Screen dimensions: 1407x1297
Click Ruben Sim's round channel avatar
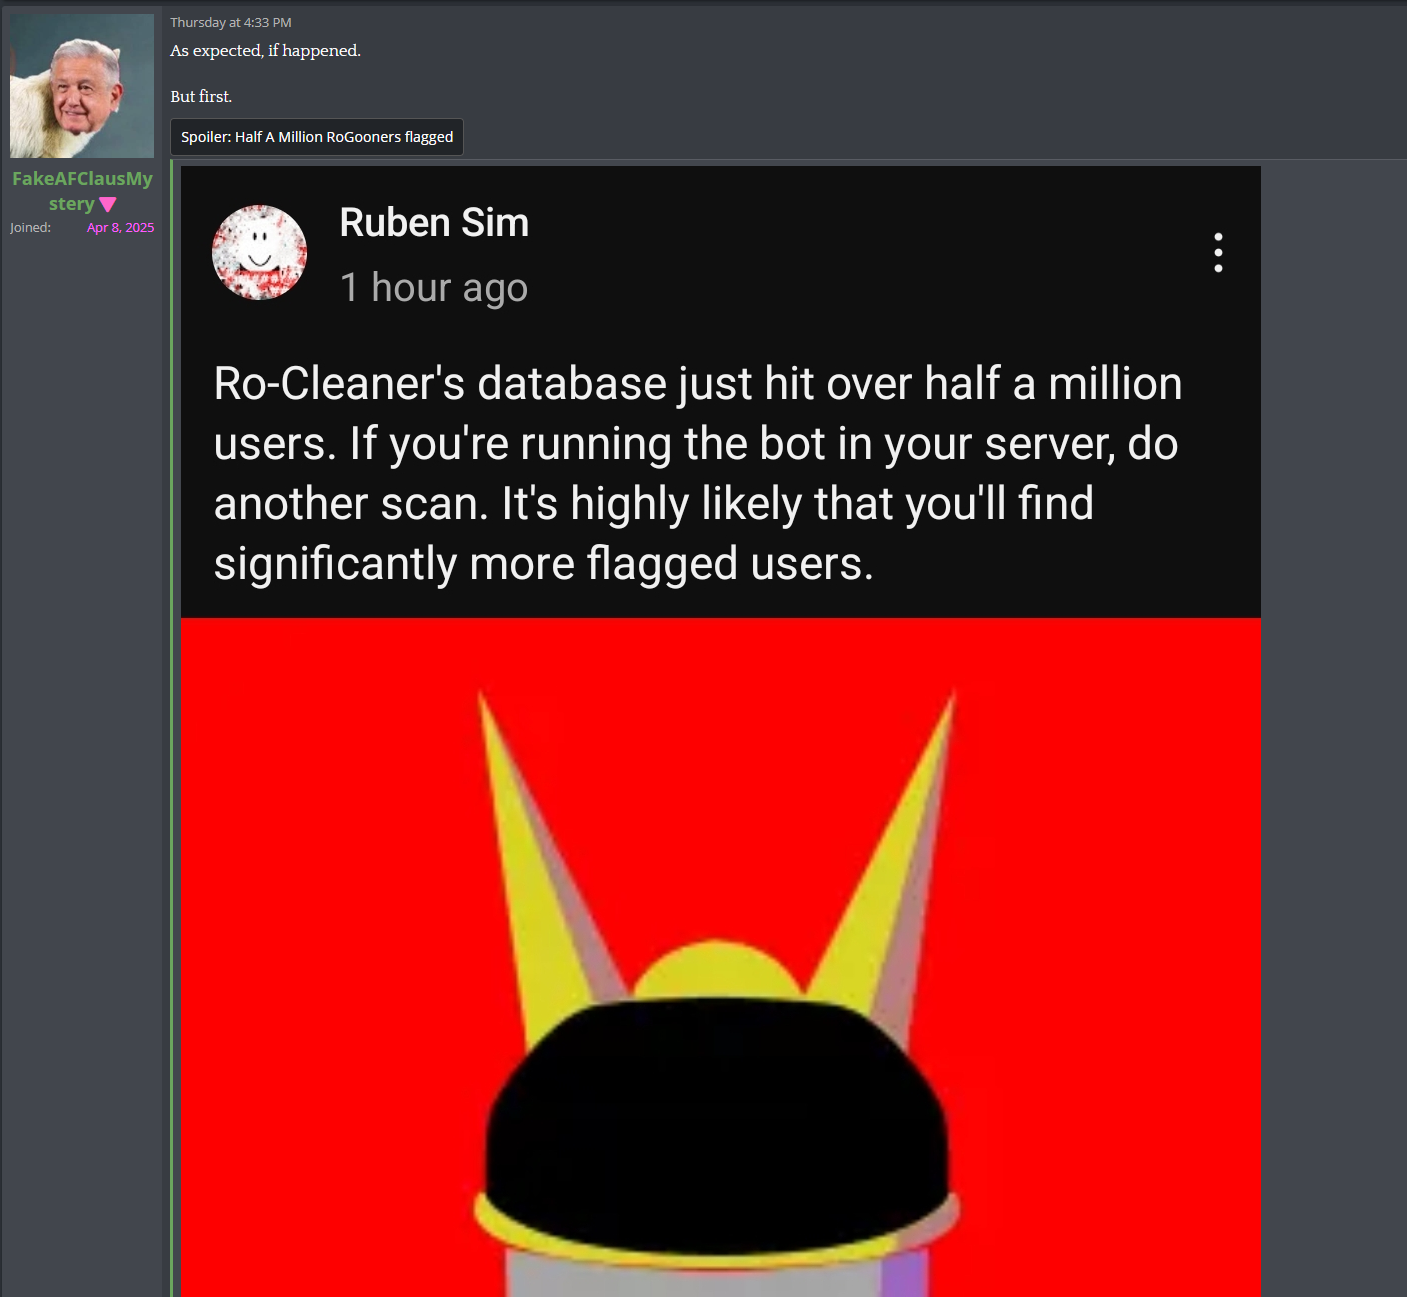click(x=259, y=252)
